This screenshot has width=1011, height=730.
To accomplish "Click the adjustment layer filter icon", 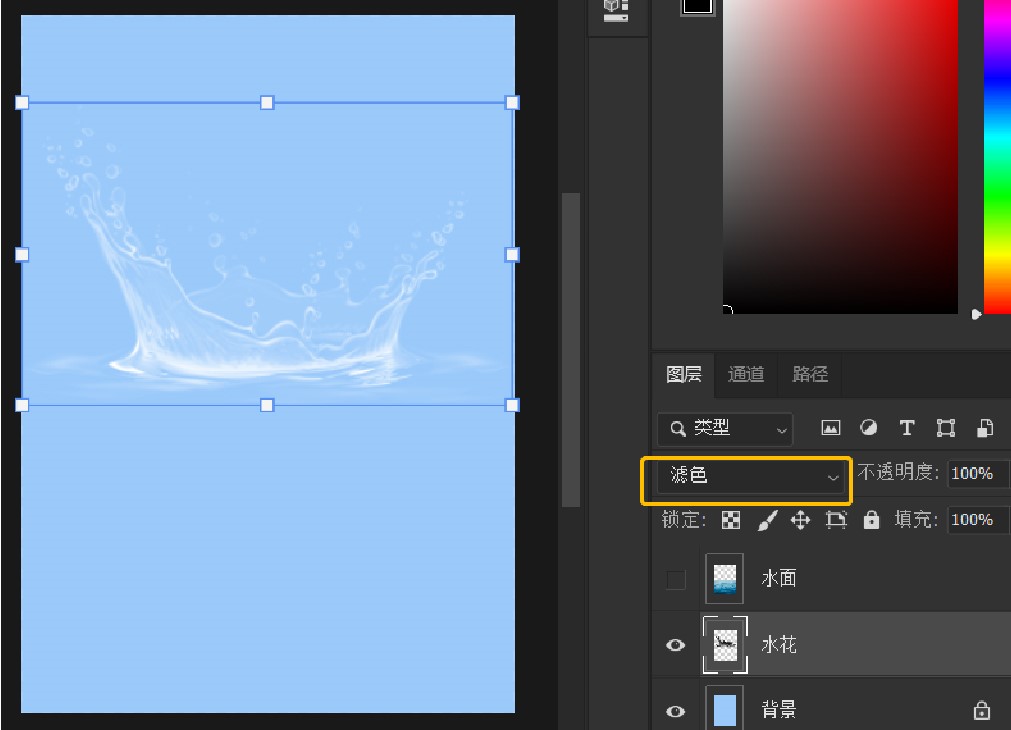I will (x=868, y=428).
